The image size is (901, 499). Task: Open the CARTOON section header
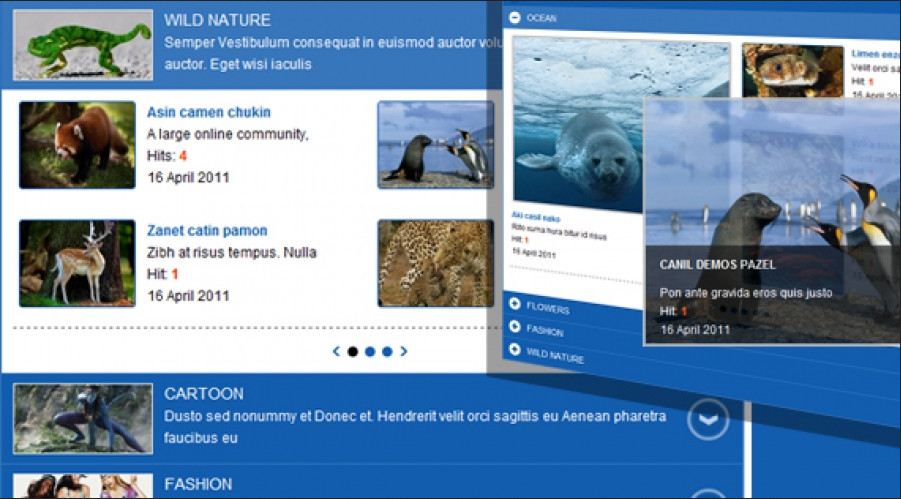click(204, 394)
